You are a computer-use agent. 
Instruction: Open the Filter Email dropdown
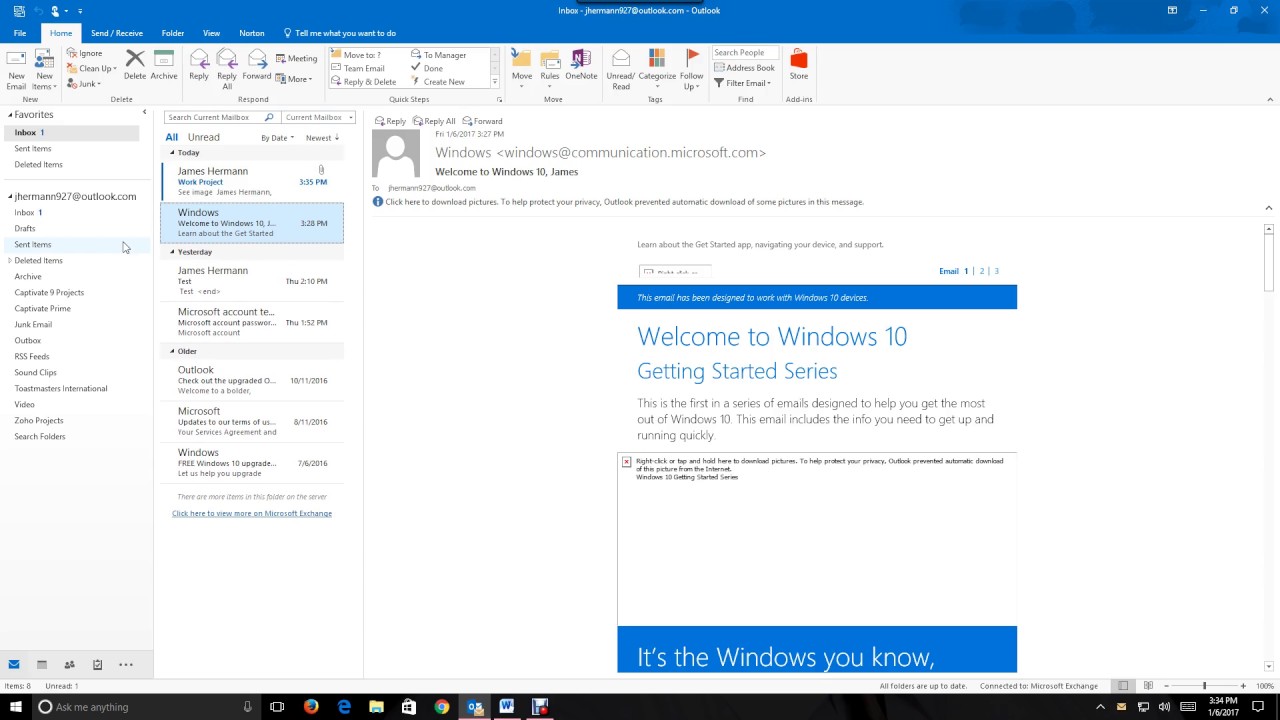[x=742, y=83]
